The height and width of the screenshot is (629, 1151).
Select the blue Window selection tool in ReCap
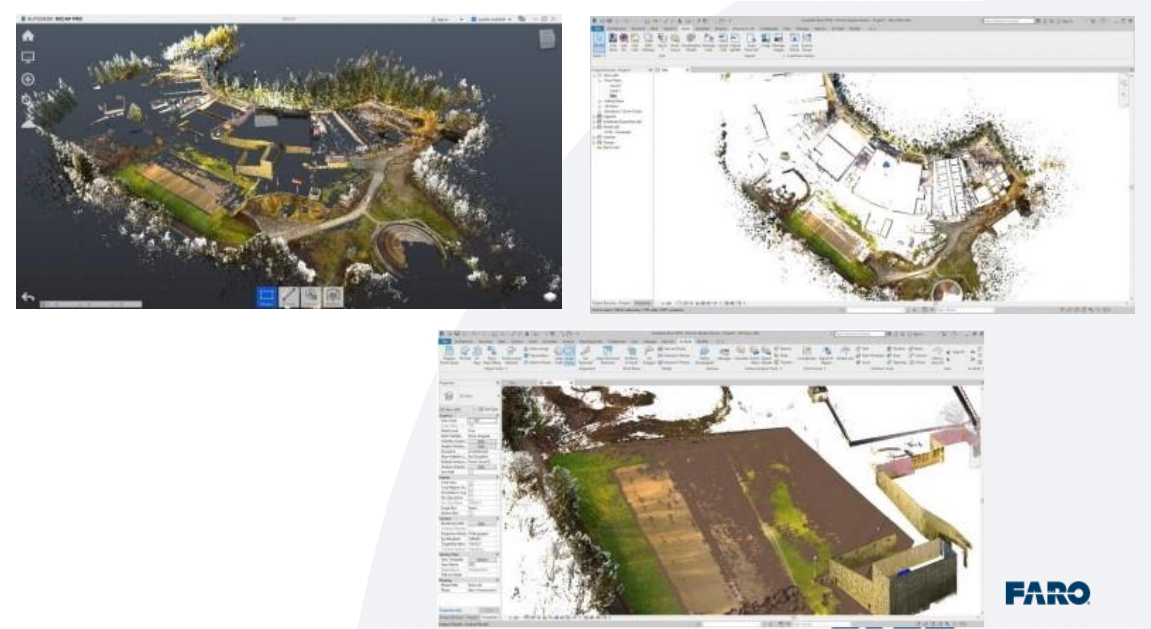pyautogui.click(x=267, y=296)
